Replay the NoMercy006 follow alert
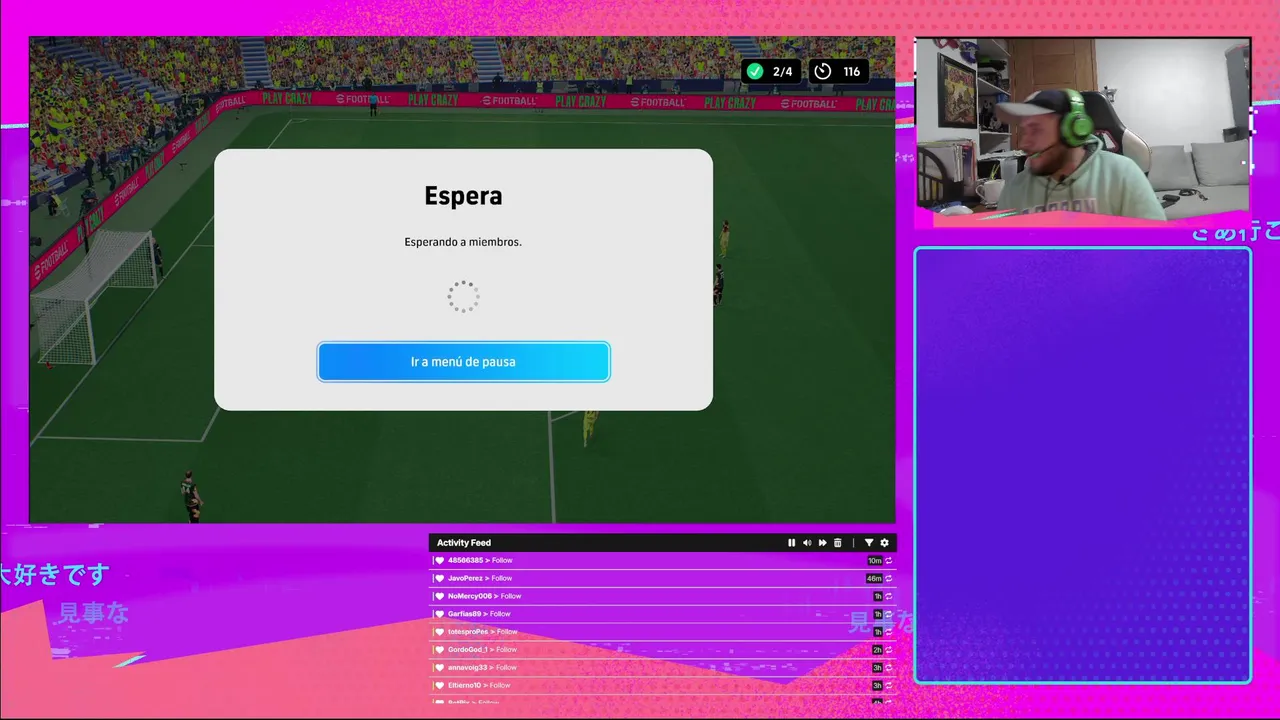 click(888, 597)
